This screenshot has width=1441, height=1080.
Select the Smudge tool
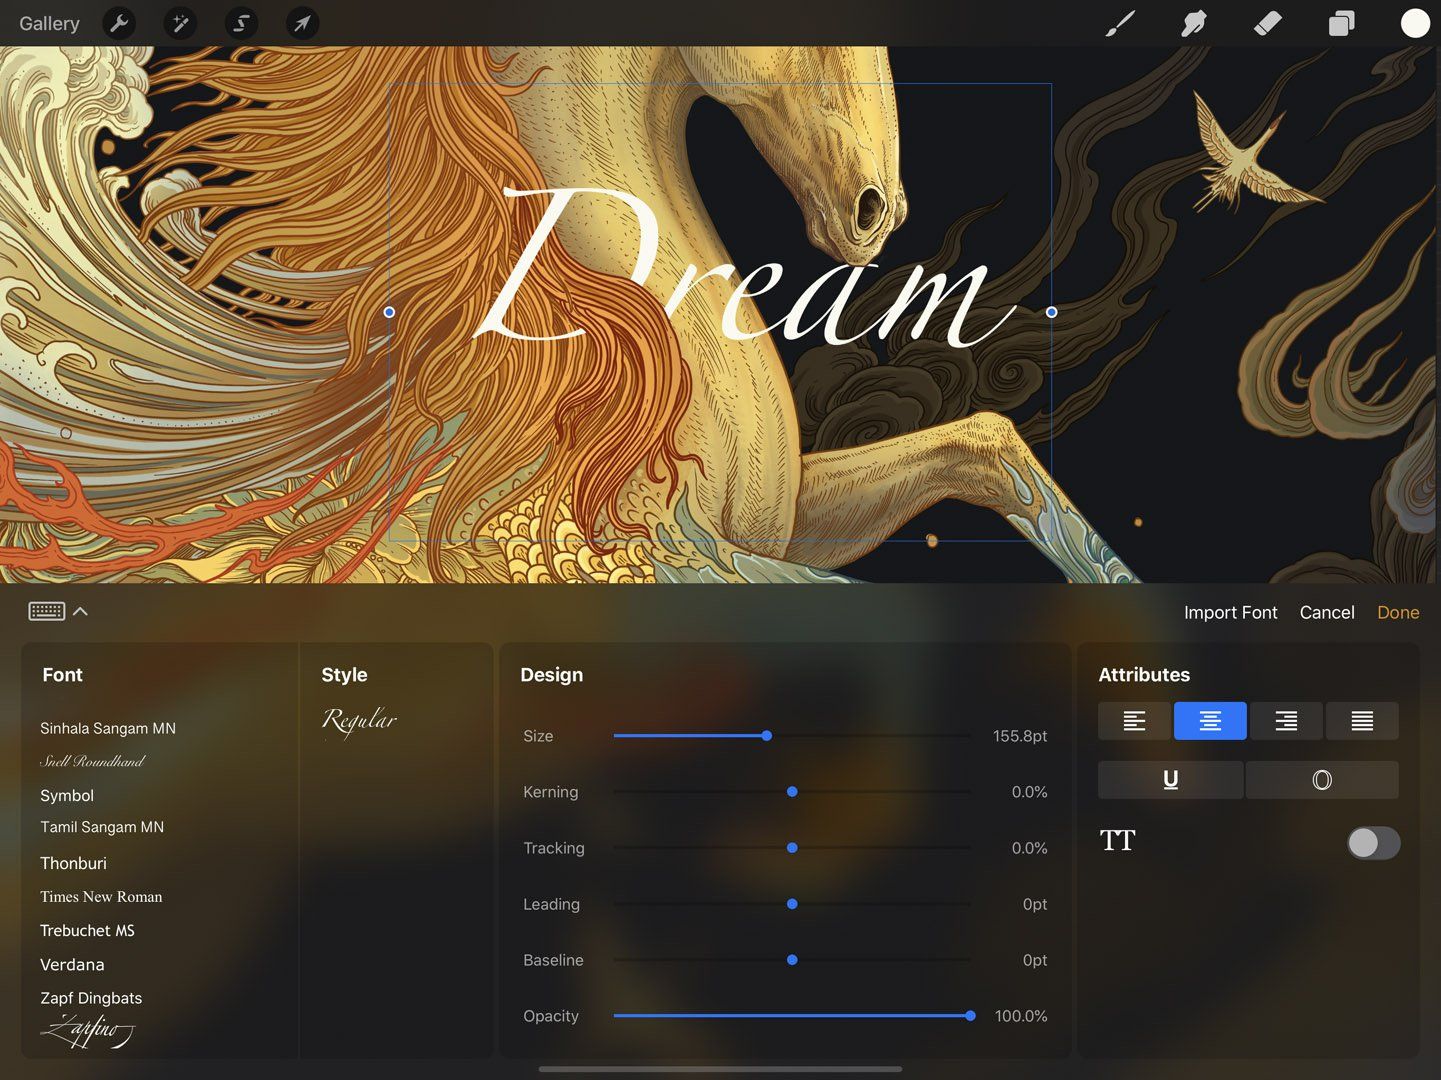(1193, 23)
